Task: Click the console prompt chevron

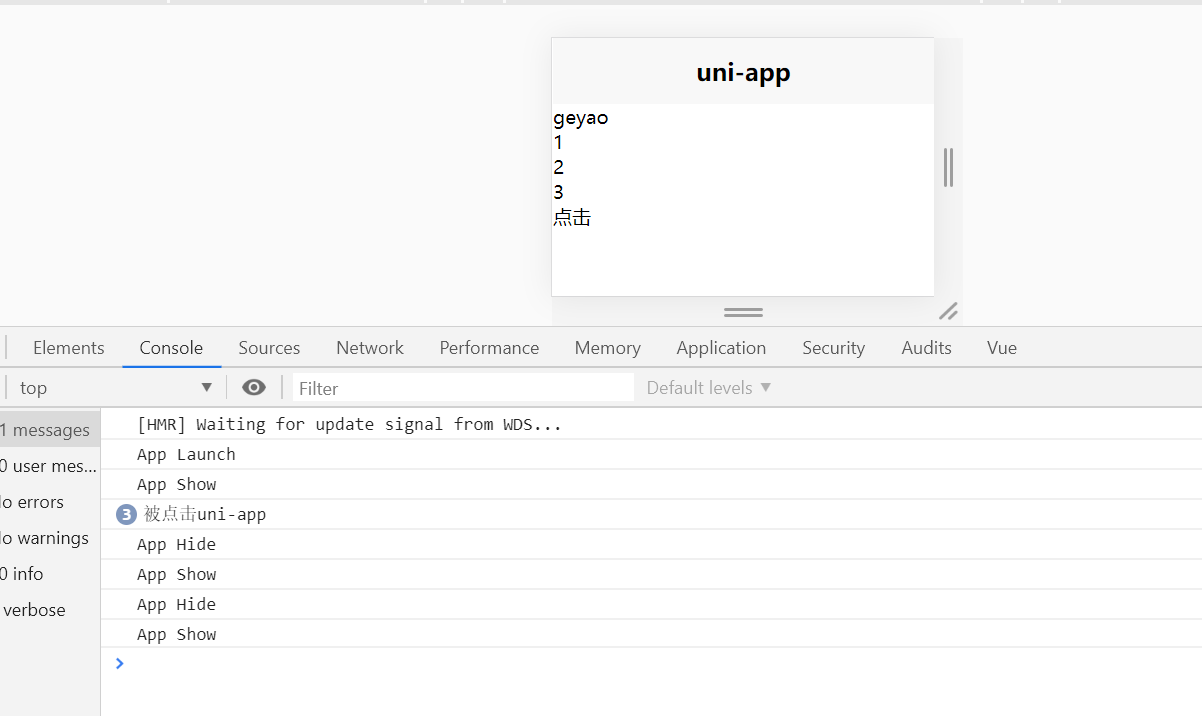Action: coord(120,663)
